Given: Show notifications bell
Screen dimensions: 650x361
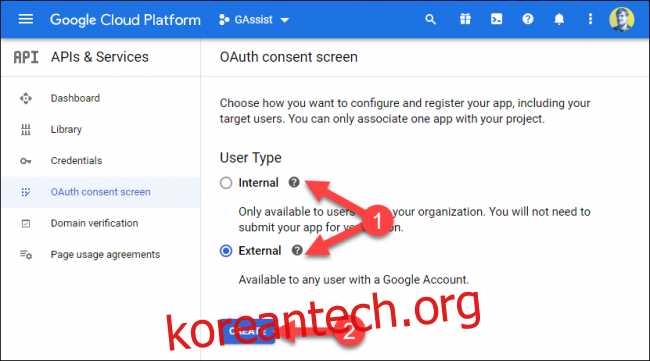Looking at the screenshot, I should [559, 19].
